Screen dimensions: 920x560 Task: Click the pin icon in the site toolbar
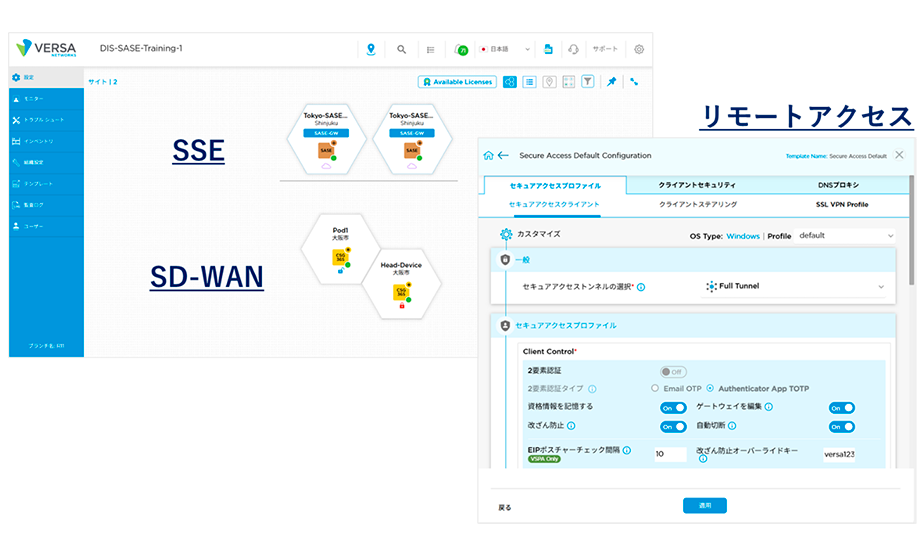coord(612,82)
